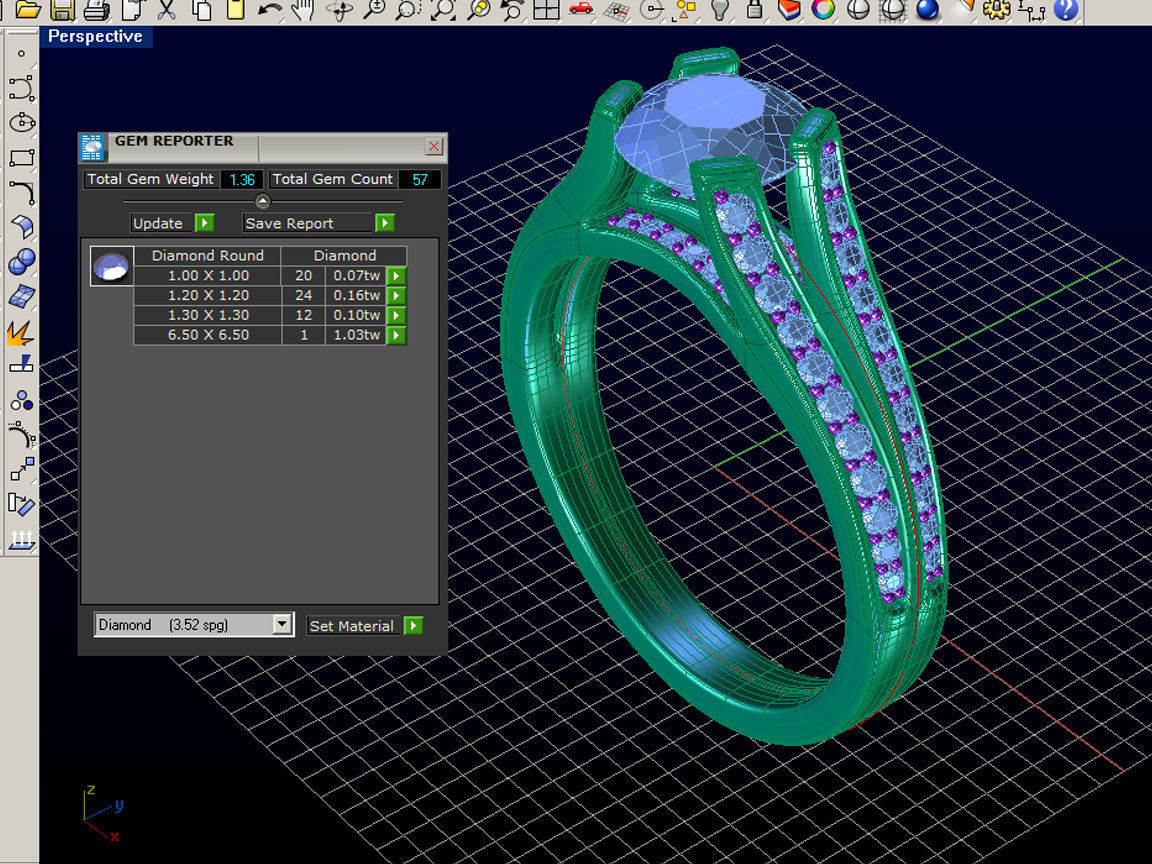1152x864 pixels.
Task: Click the blue Render sphere icon
Action: (x=927, y=10)
